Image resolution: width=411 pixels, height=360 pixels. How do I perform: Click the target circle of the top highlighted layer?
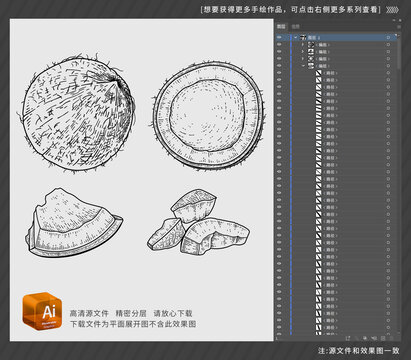[388, 38]
